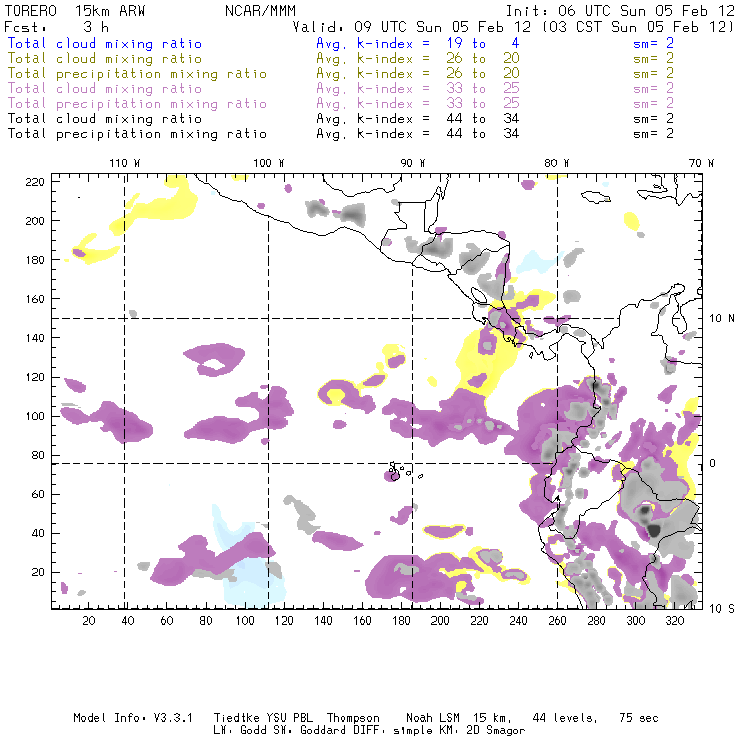Viewport: 740px width, 740px height.
Task: Click the '44 levels,' text
Action: (565, 718)
